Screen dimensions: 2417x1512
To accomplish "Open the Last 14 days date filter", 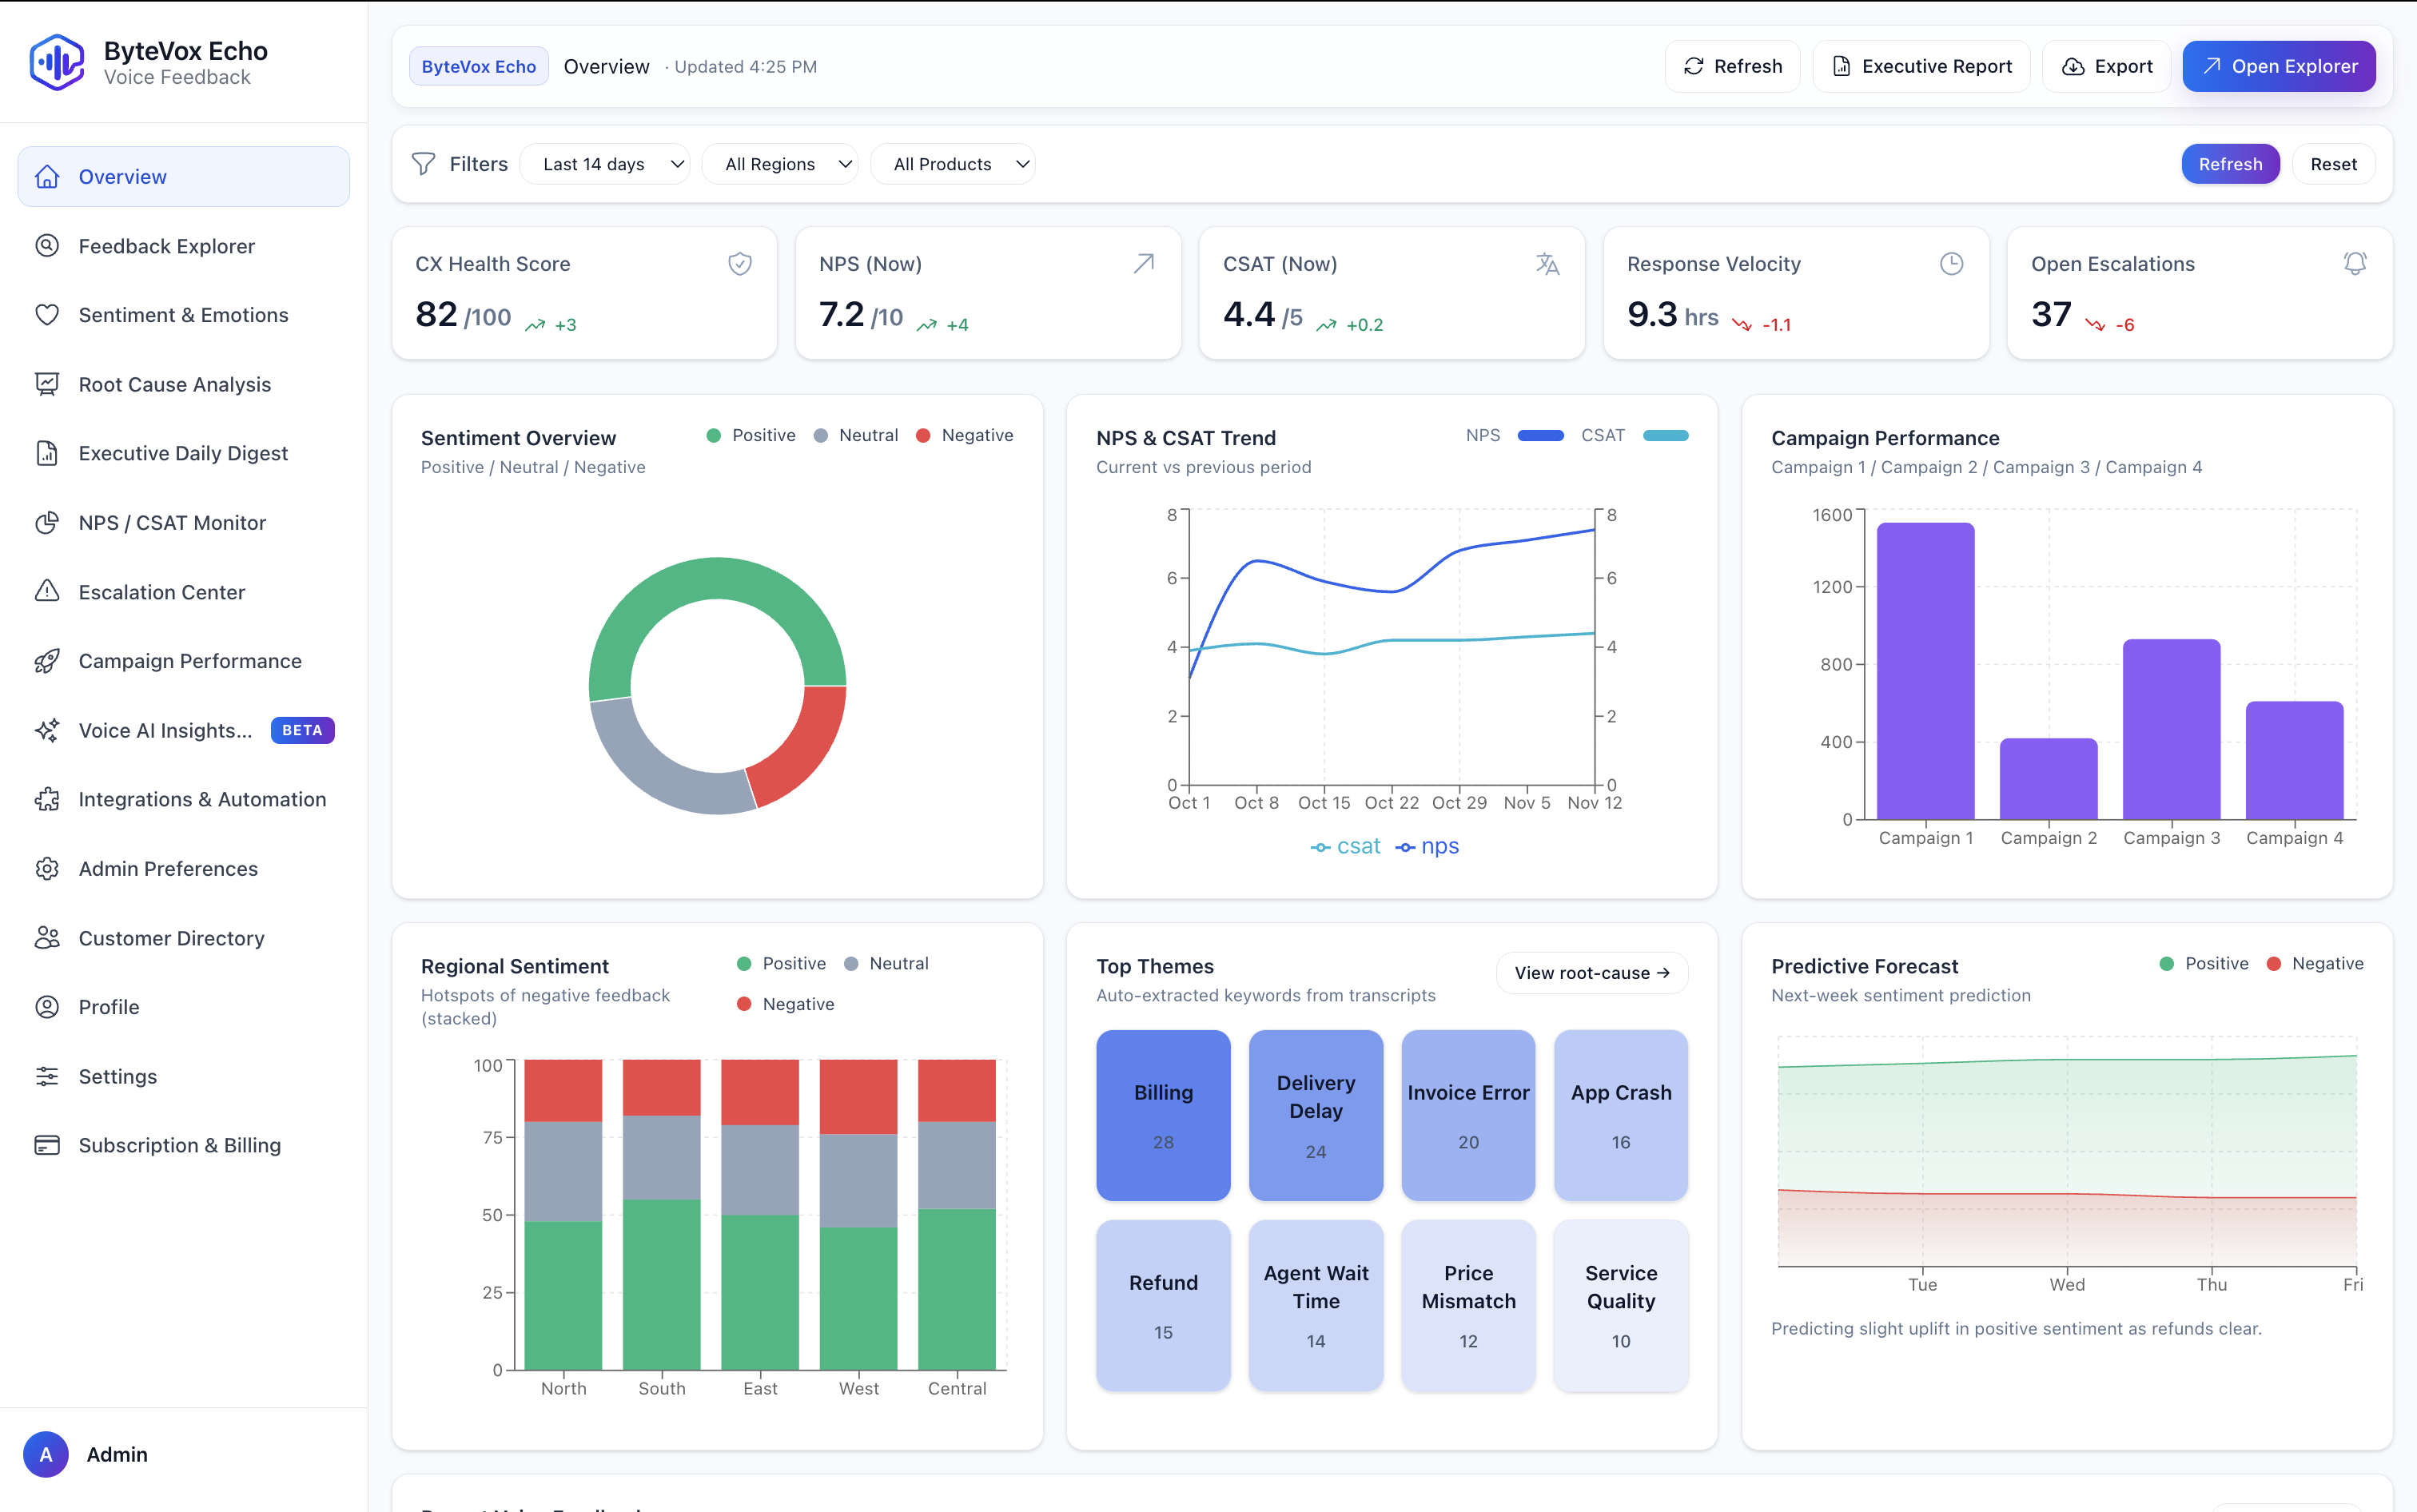I will [606, 163].
